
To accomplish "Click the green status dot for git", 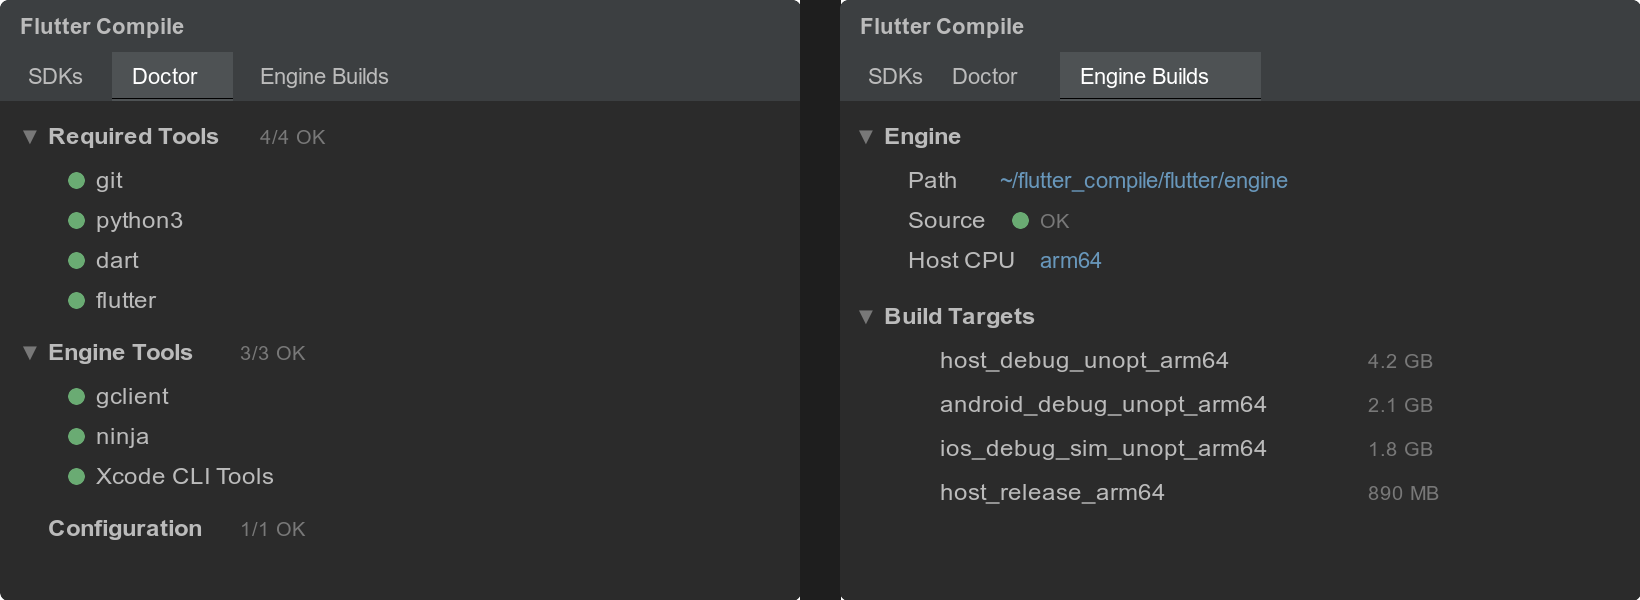I will point(76,181).
